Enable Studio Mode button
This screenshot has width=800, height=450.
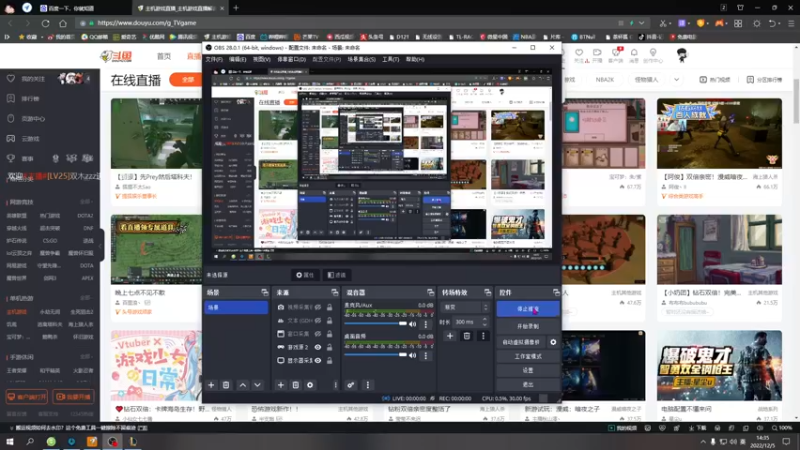(528, 356)
